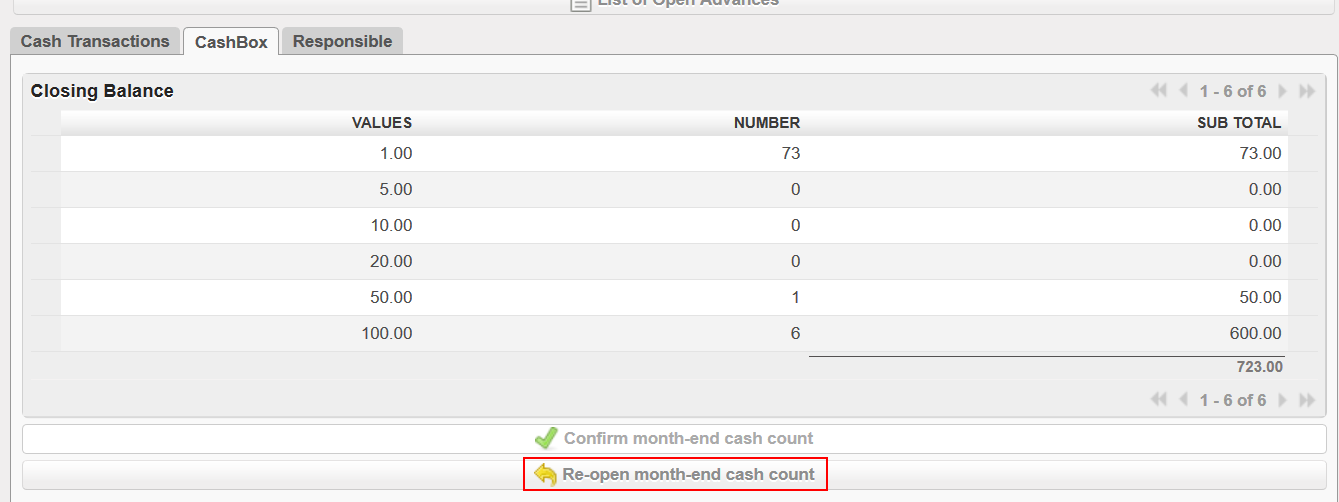The image size is (1339, 502).
Task: Switch to the Cash Transactions tab
Action: click(95, 41)
